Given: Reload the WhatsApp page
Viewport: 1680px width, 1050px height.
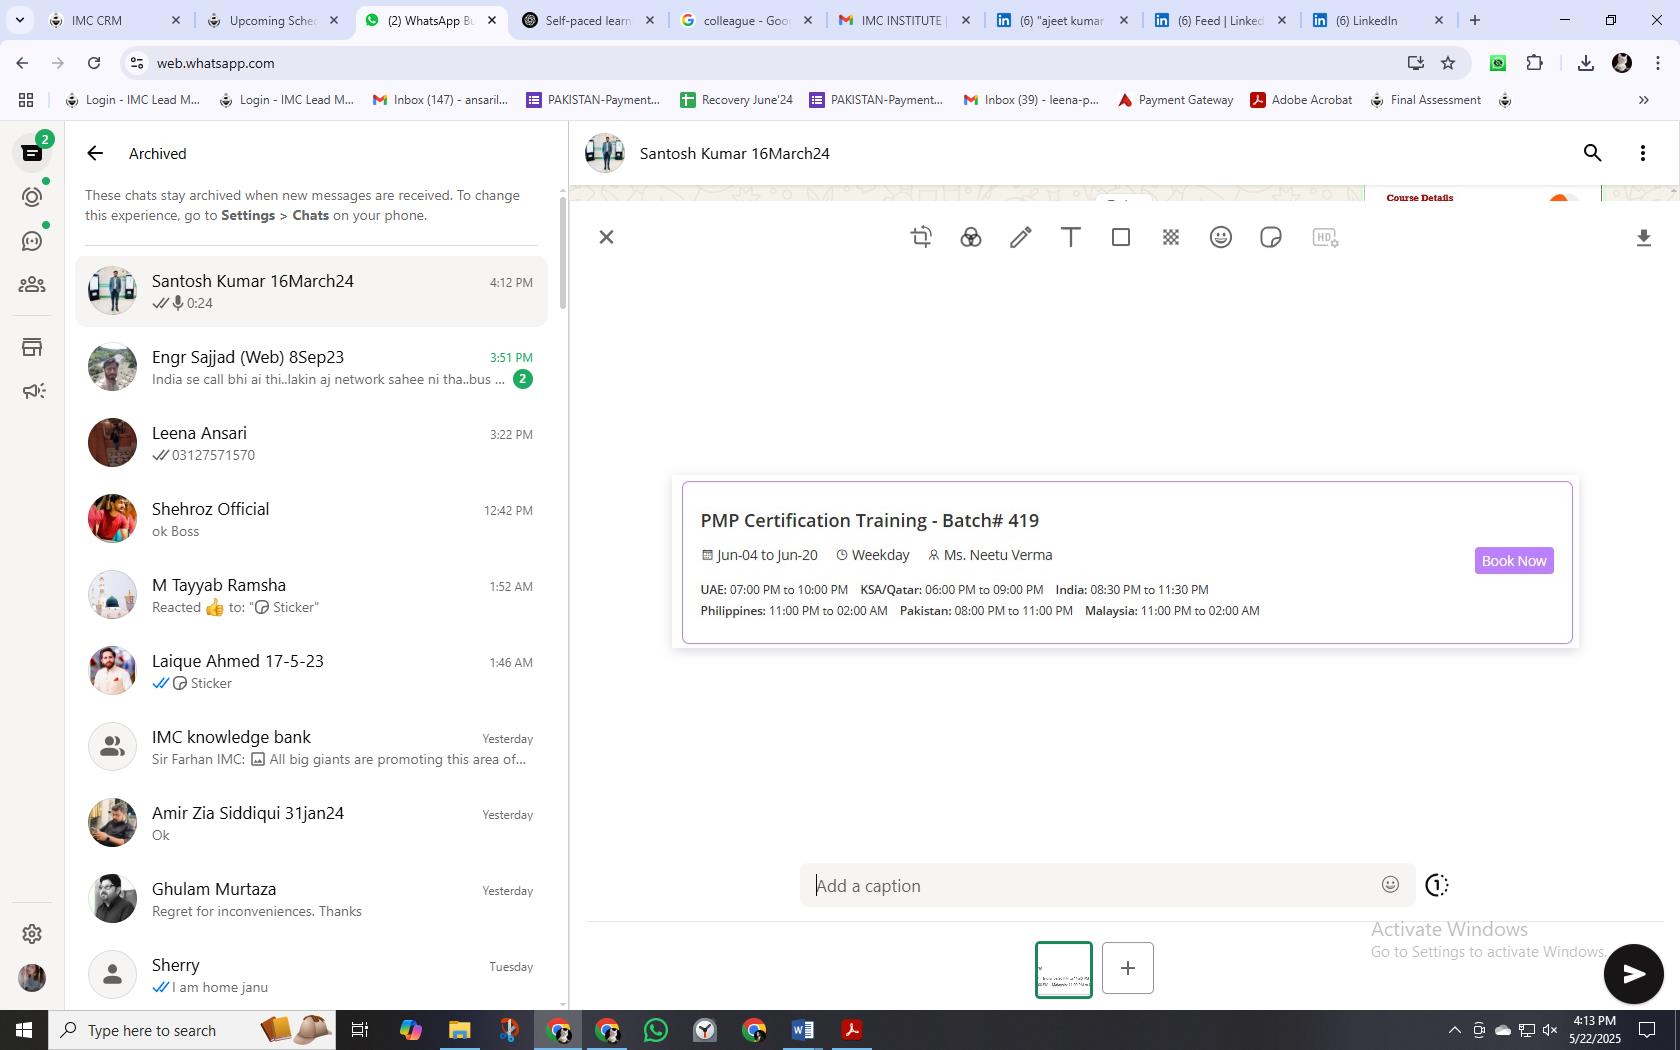Looking at the screenshot, I should (x=94, y=63).
